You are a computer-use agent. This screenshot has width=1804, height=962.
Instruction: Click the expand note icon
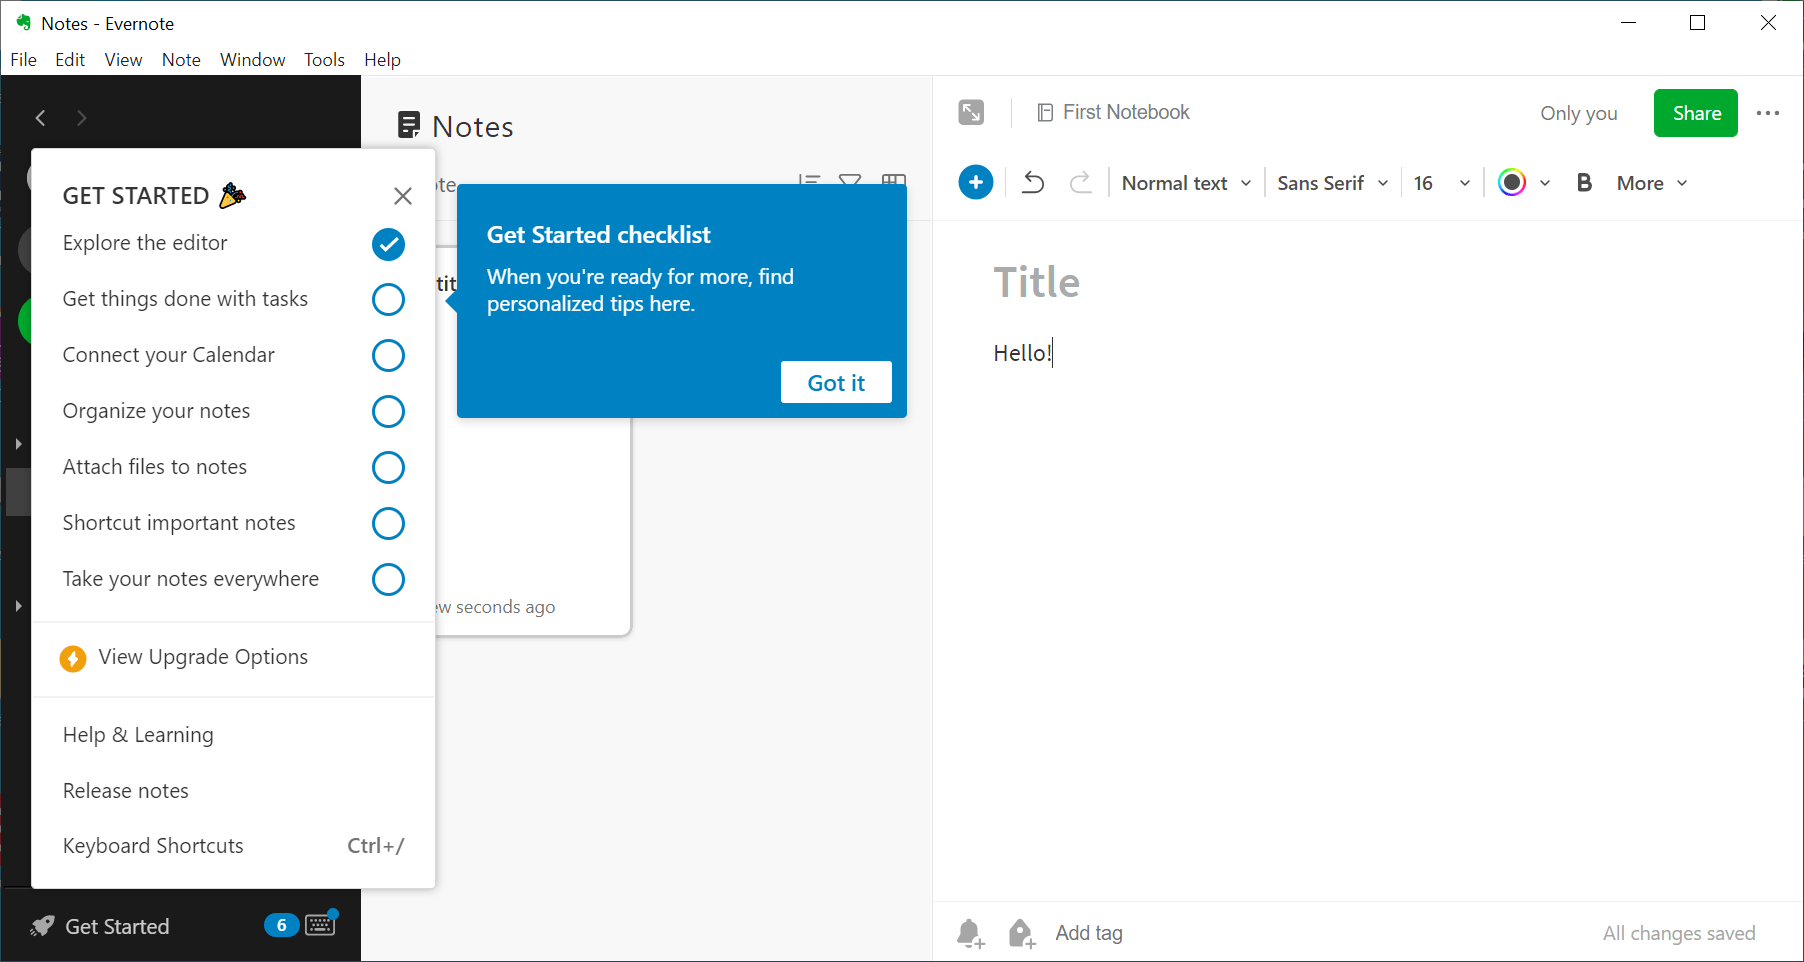[x=971, y=113]
